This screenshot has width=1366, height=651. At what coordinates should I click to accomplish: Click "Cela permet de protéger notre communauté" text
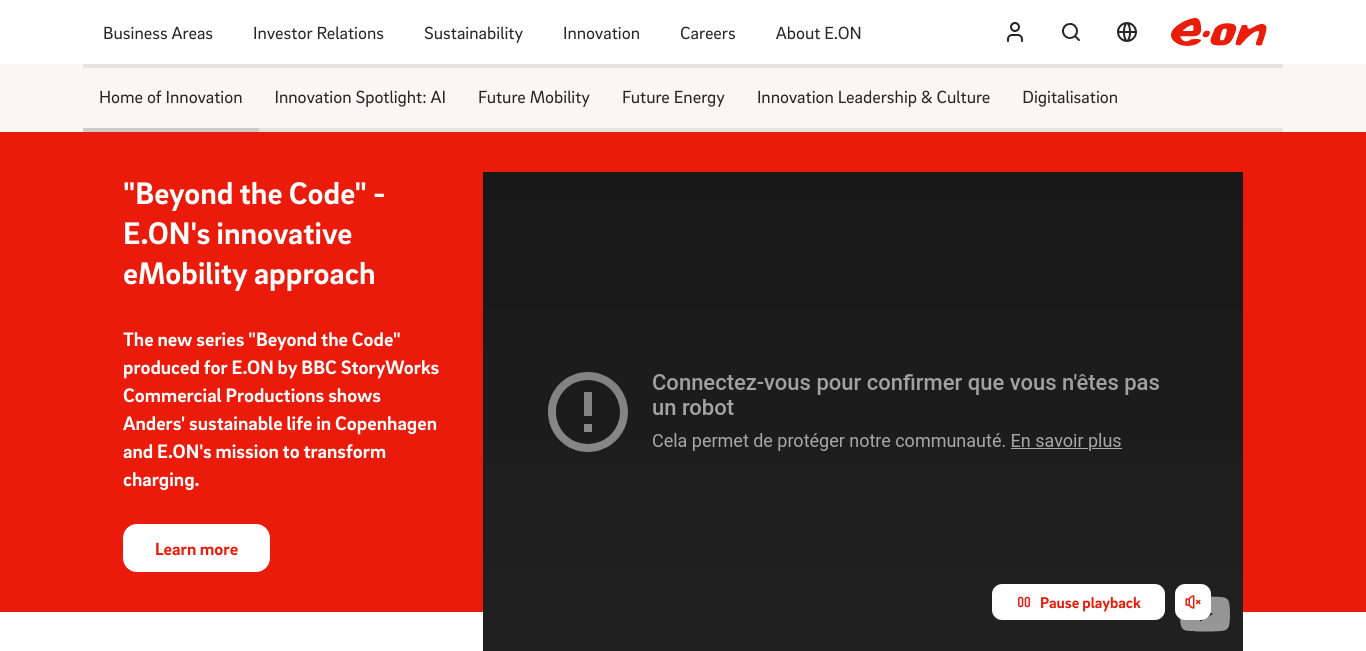(829, 441)
